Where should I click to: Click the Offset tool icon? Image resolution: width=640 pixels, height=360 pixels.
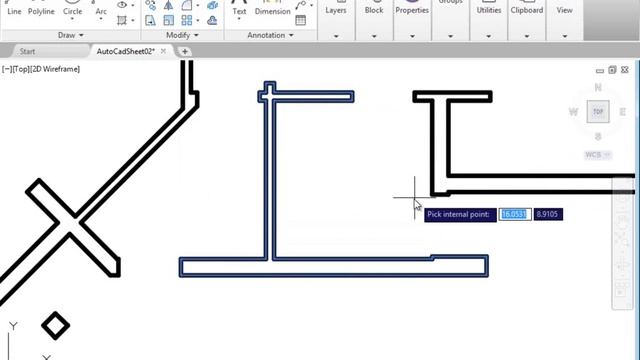(x=212, y=20)
